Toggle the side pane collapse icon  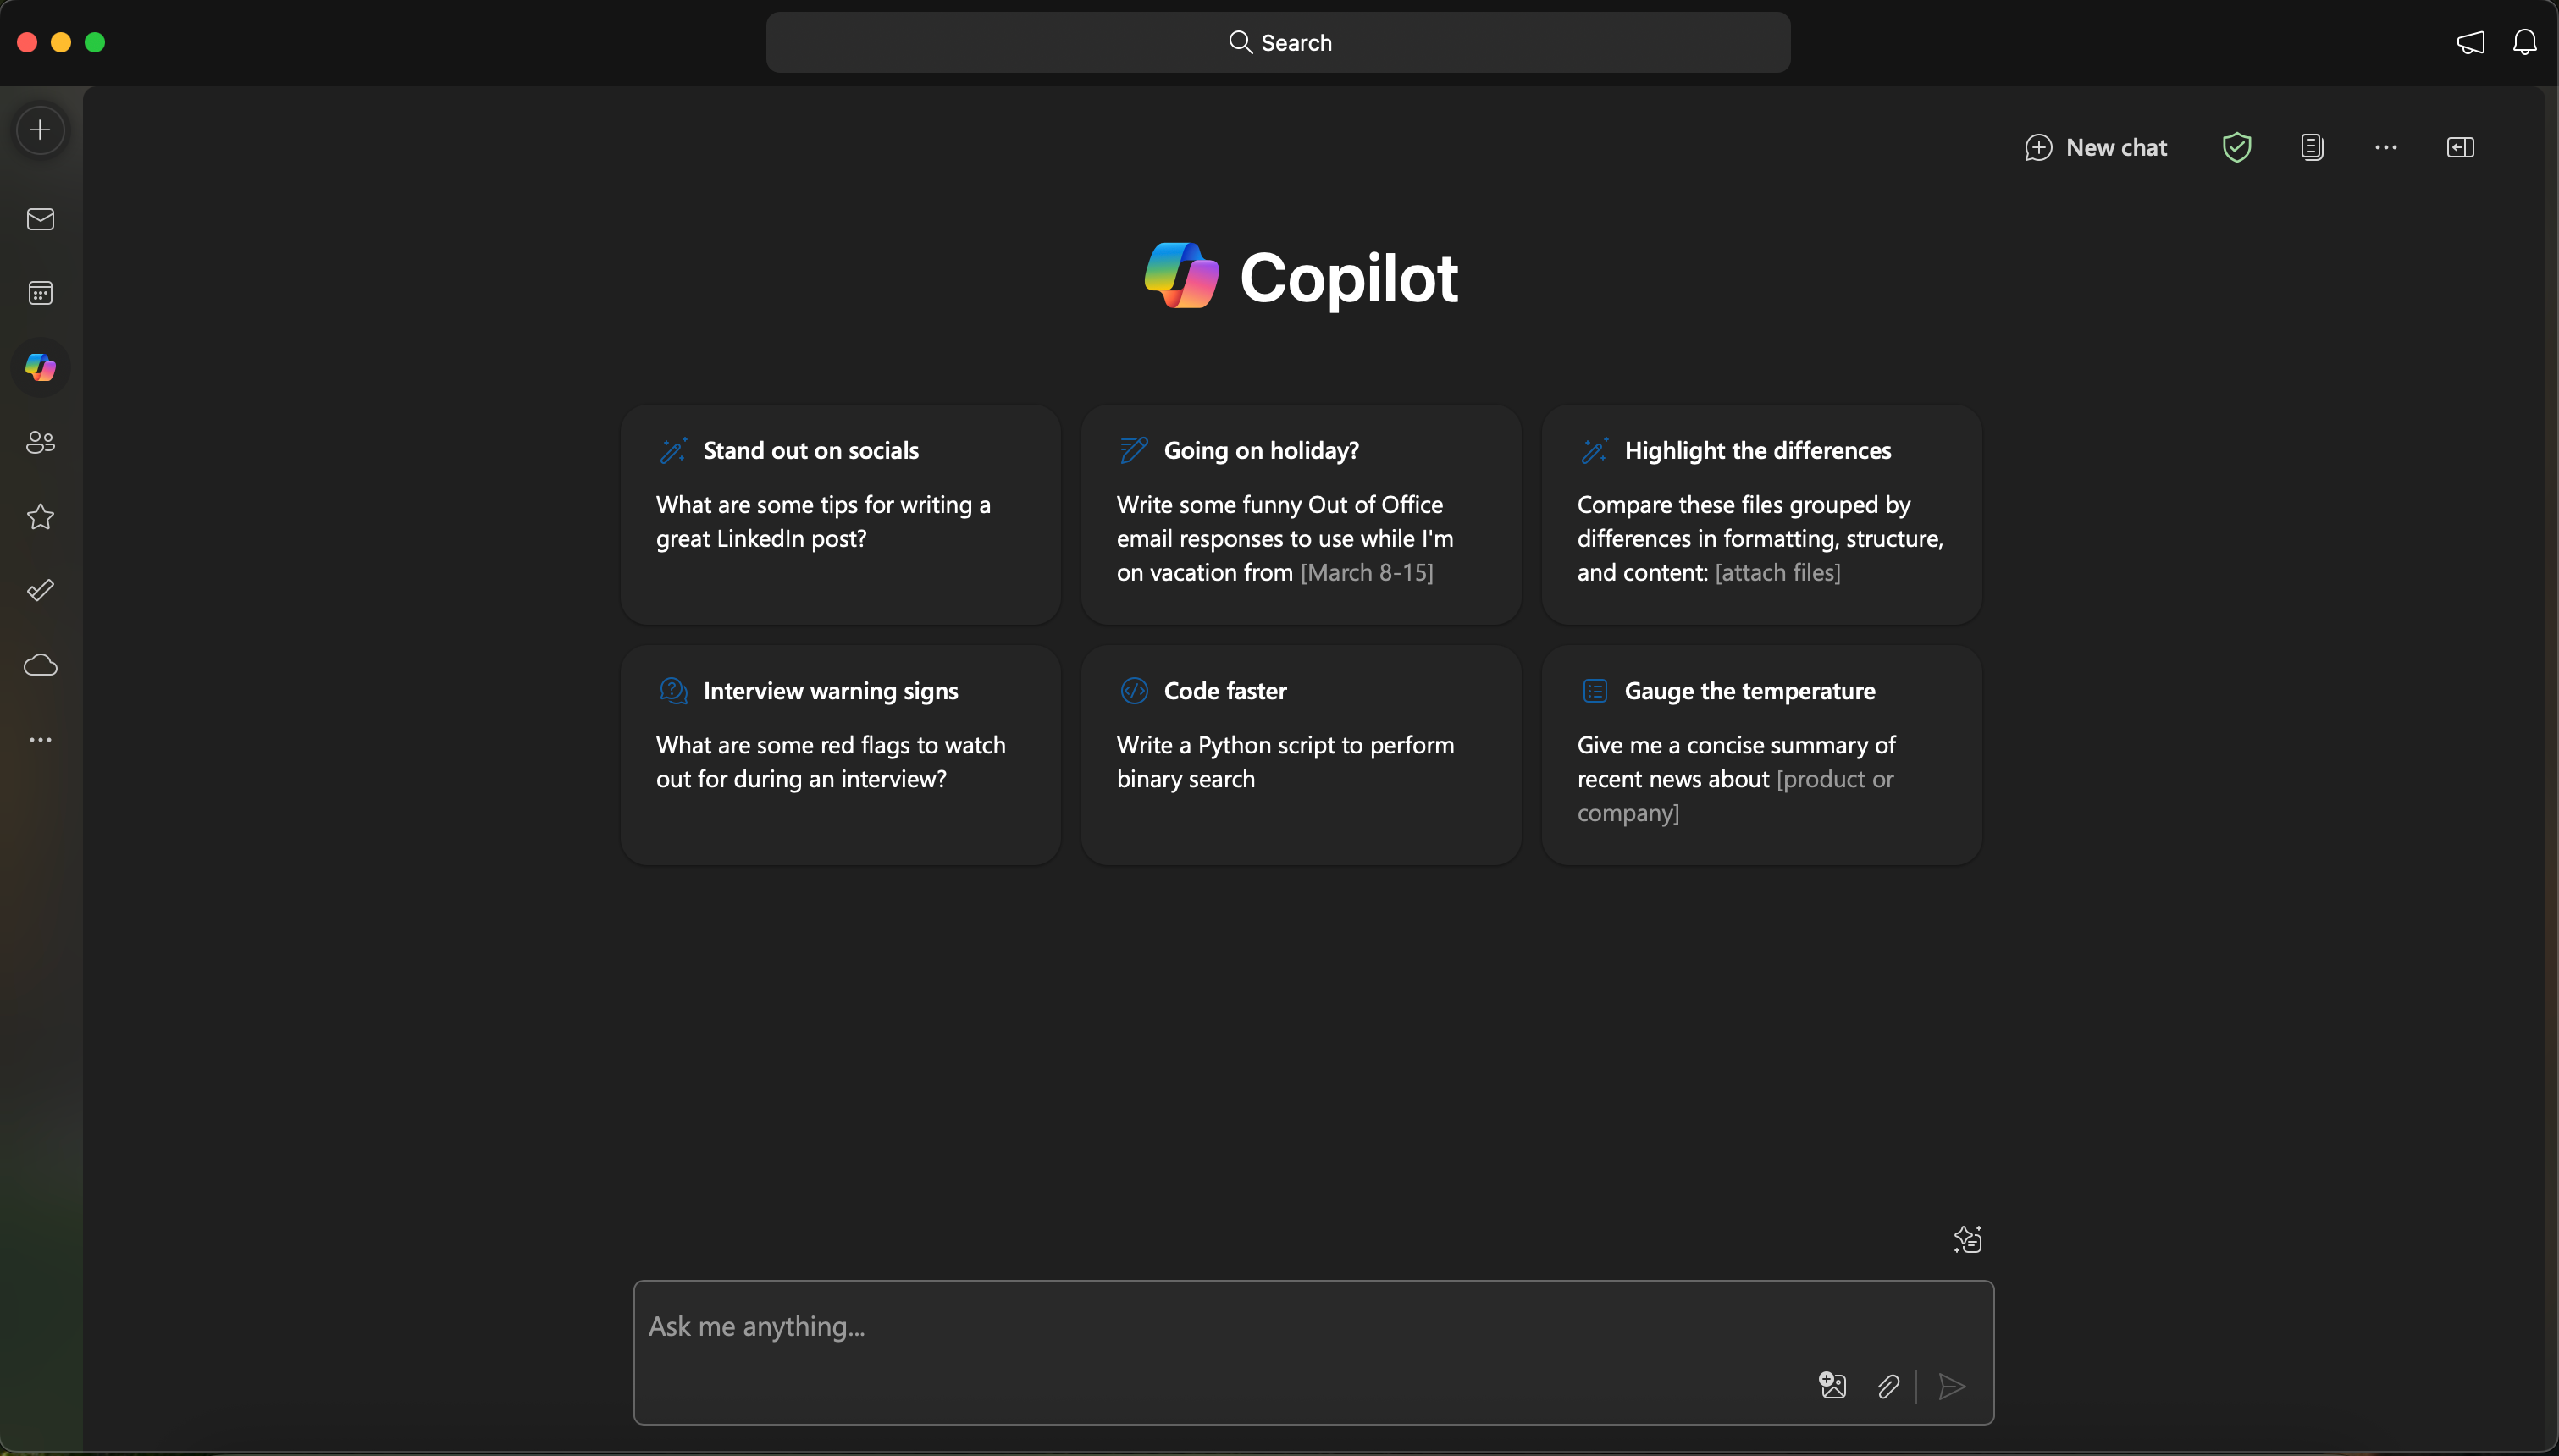2460,147
